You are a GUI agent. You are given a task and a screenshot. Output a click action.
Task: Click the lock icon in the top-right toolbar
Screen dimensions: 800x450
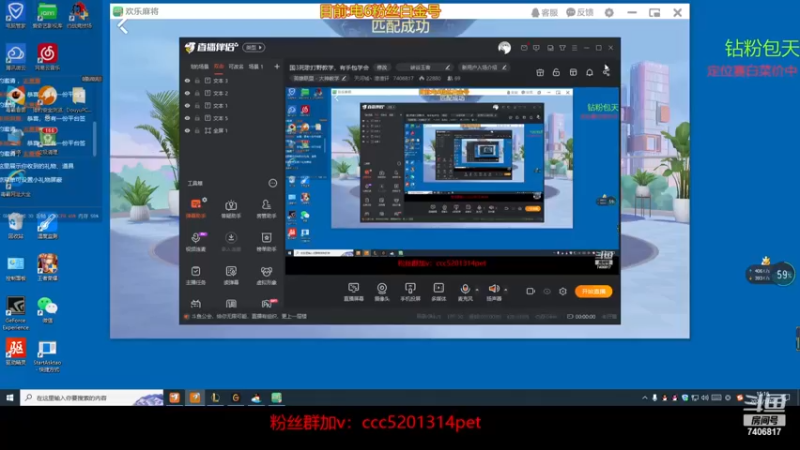pos(556,72)
